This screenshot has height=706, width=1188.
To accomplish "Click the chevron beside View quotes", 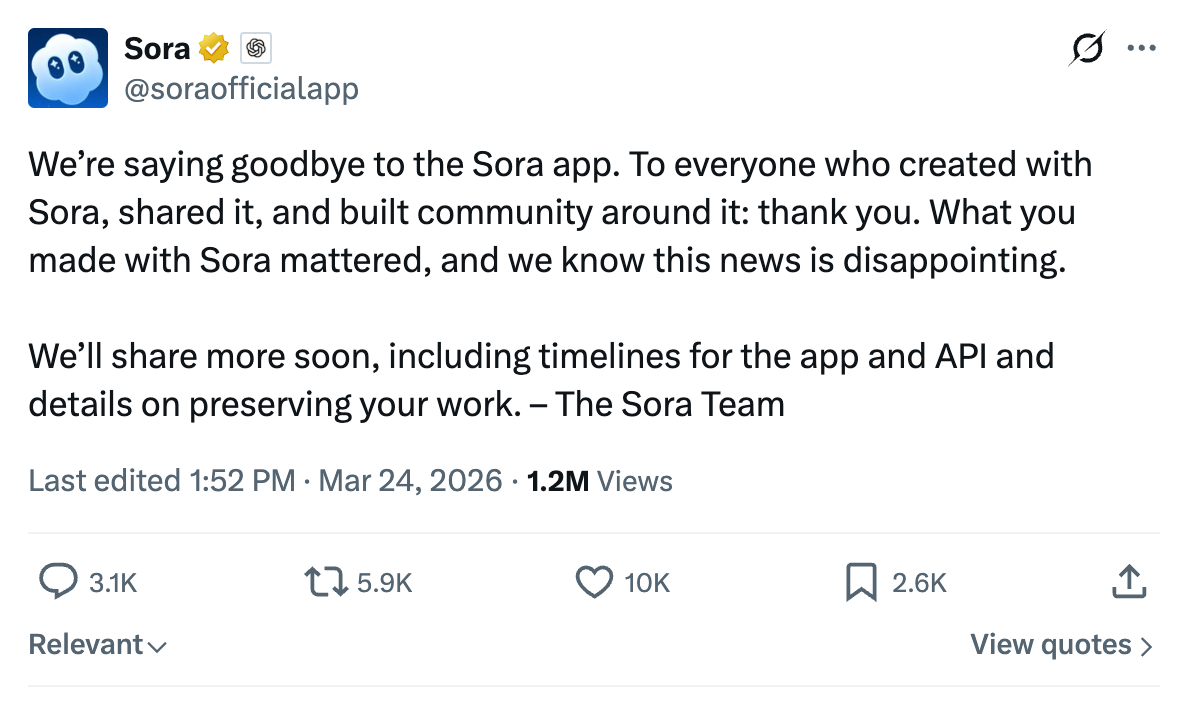I will pos(1146,646).
